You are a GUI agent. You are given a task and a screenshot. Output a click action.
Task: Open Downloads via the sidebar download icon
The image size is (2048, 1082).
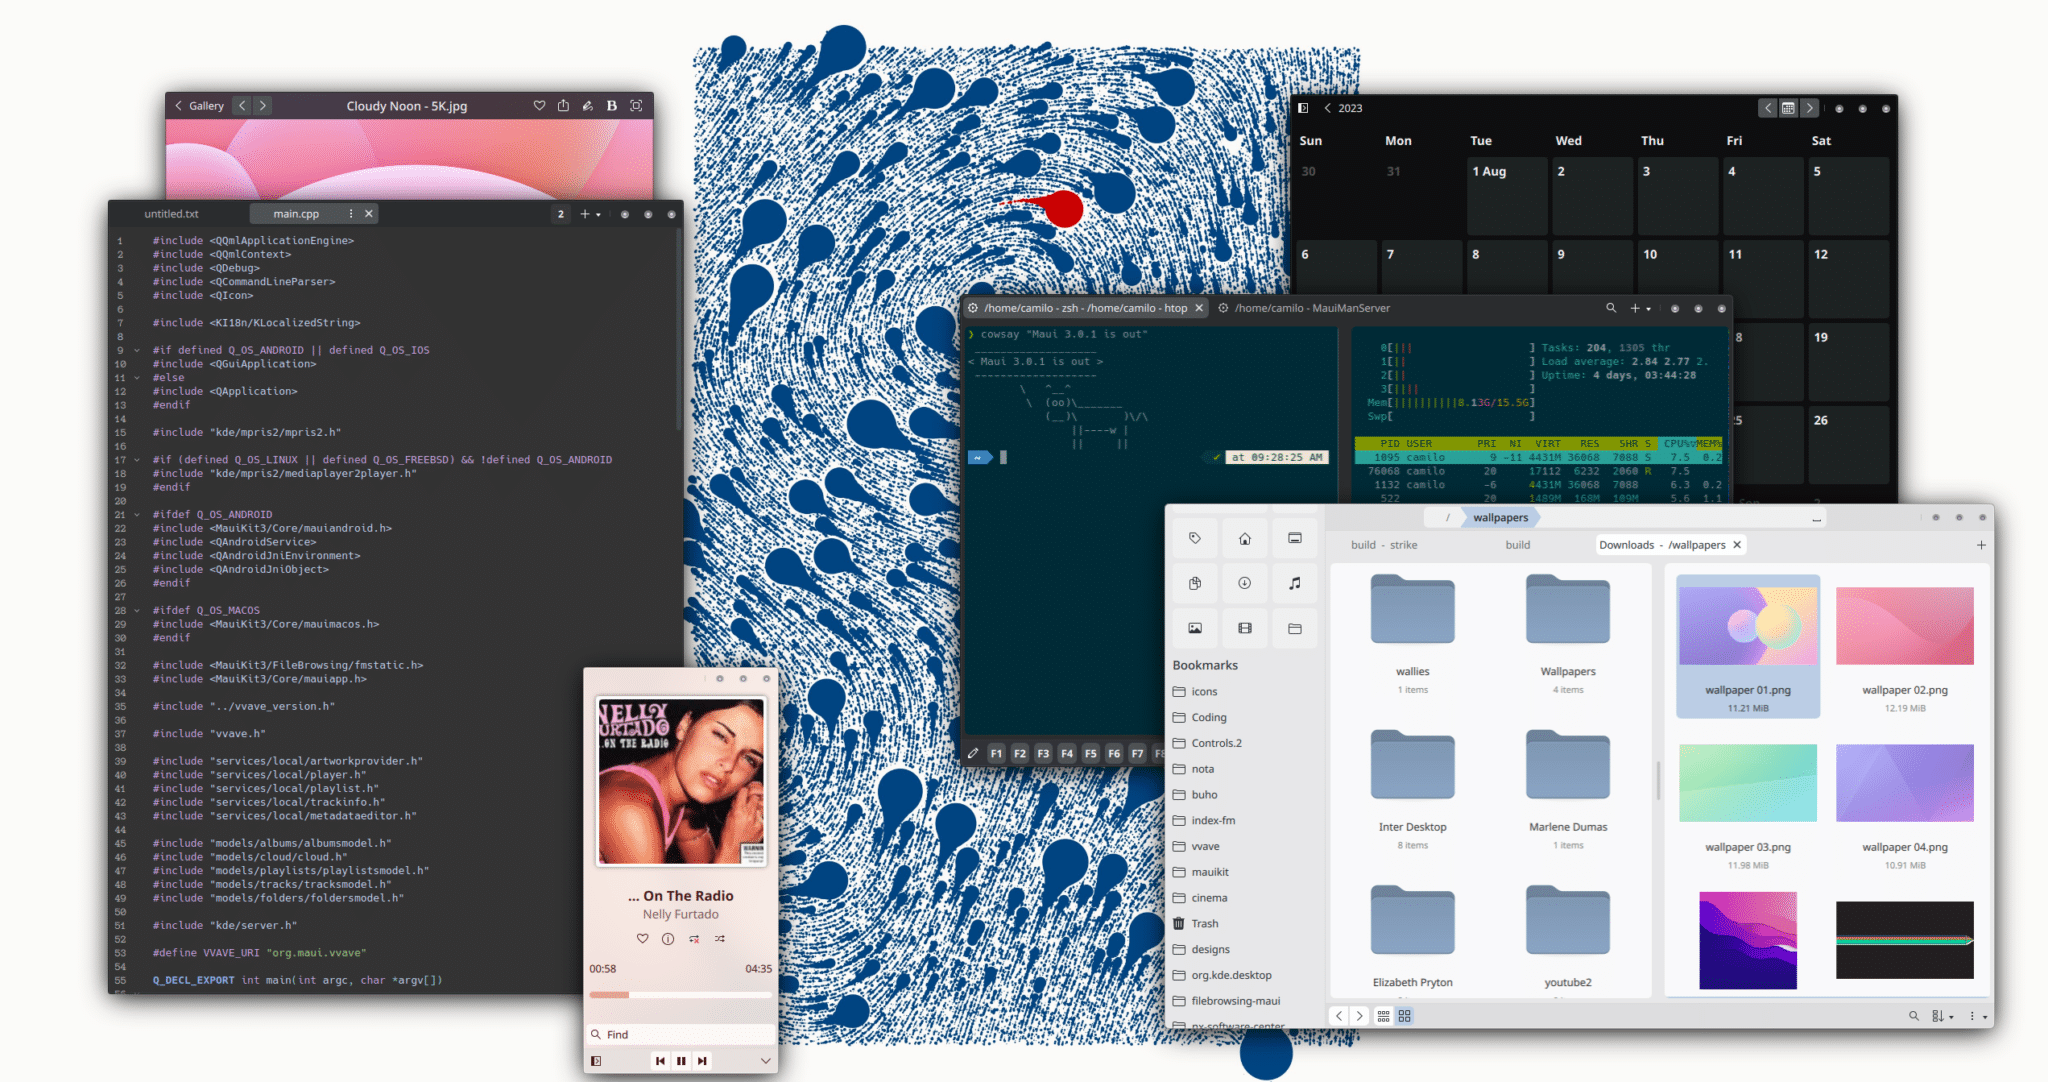[1244, 583]
